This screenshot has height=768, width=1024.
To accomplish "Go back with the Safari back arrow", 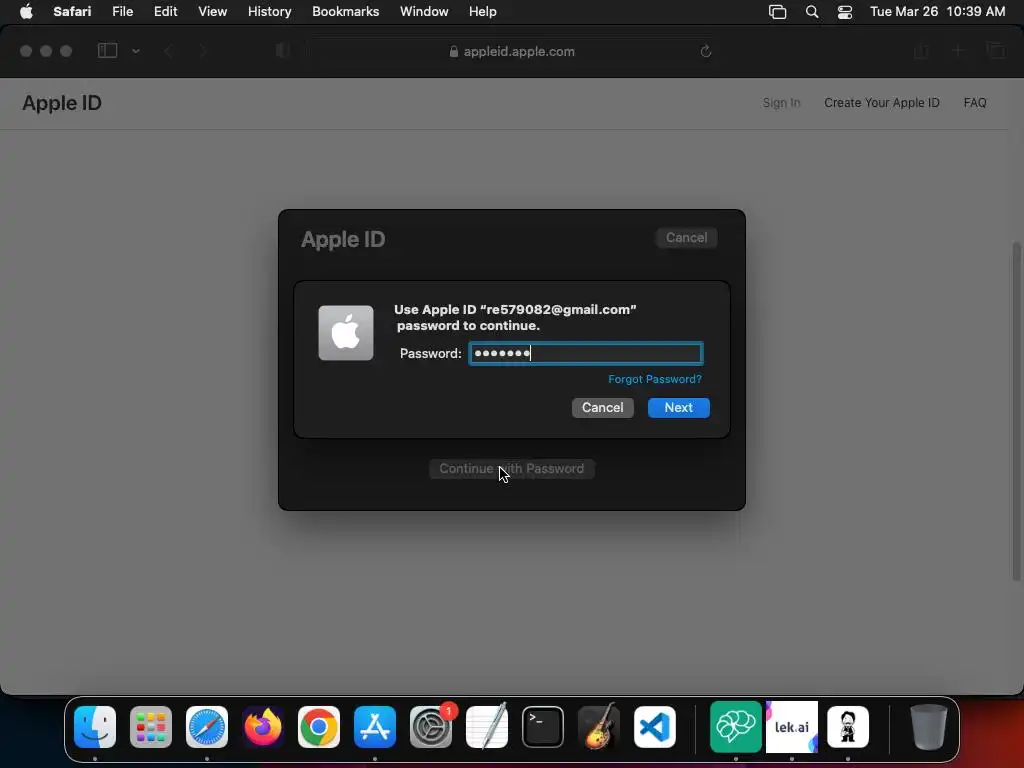I will tap(168, 51).
